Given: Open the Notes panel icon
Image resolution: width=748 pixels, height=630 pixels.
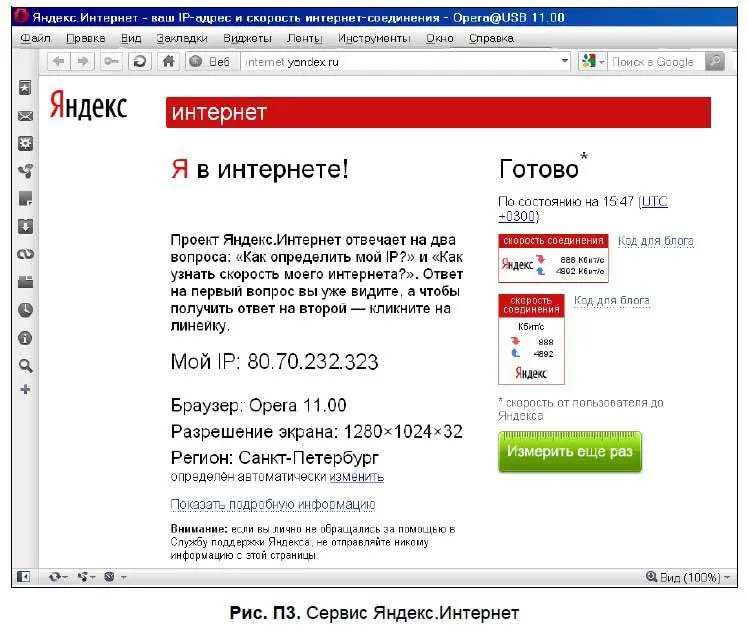Looking at the screenshot, I should 26,199.
